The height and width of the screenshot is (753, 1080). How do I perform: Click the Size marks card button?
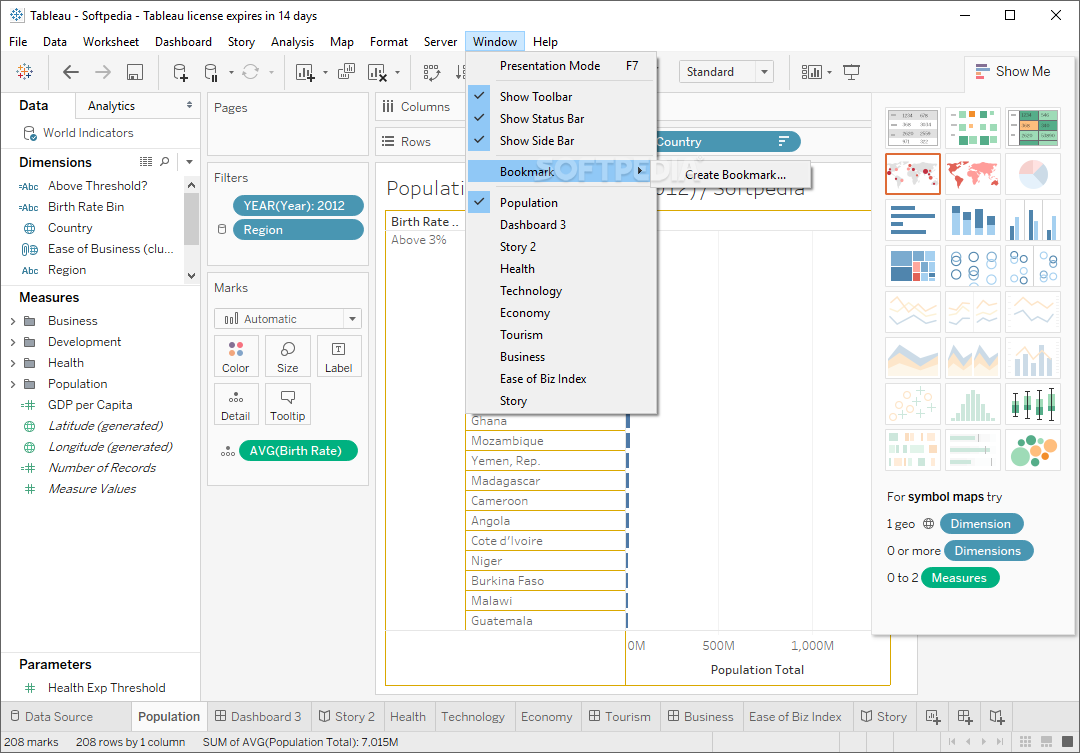click(288, 356)
